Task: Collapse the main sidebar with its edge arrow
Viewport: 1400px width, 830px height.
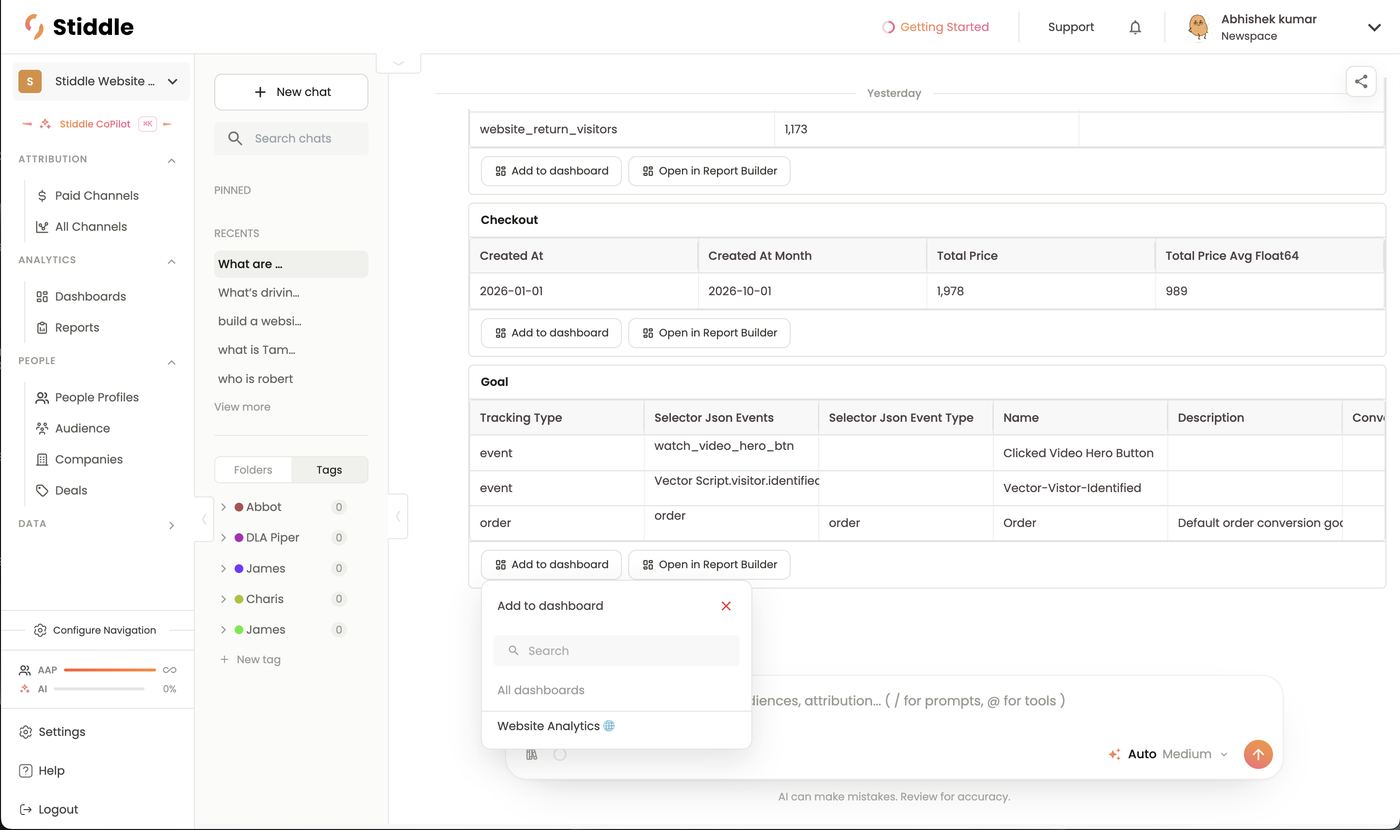Action: point(204,519)
